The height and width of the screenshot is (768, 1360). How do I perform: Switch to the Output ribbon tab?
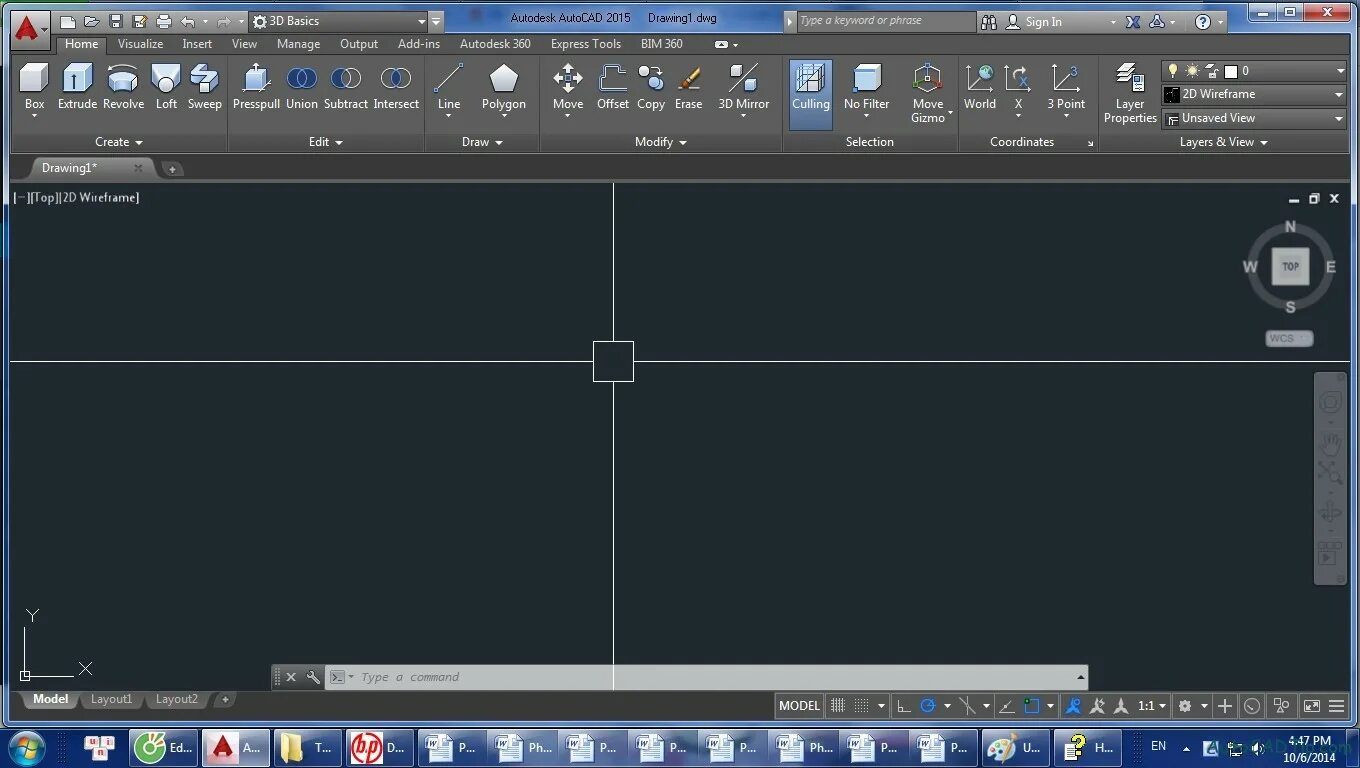359,44
